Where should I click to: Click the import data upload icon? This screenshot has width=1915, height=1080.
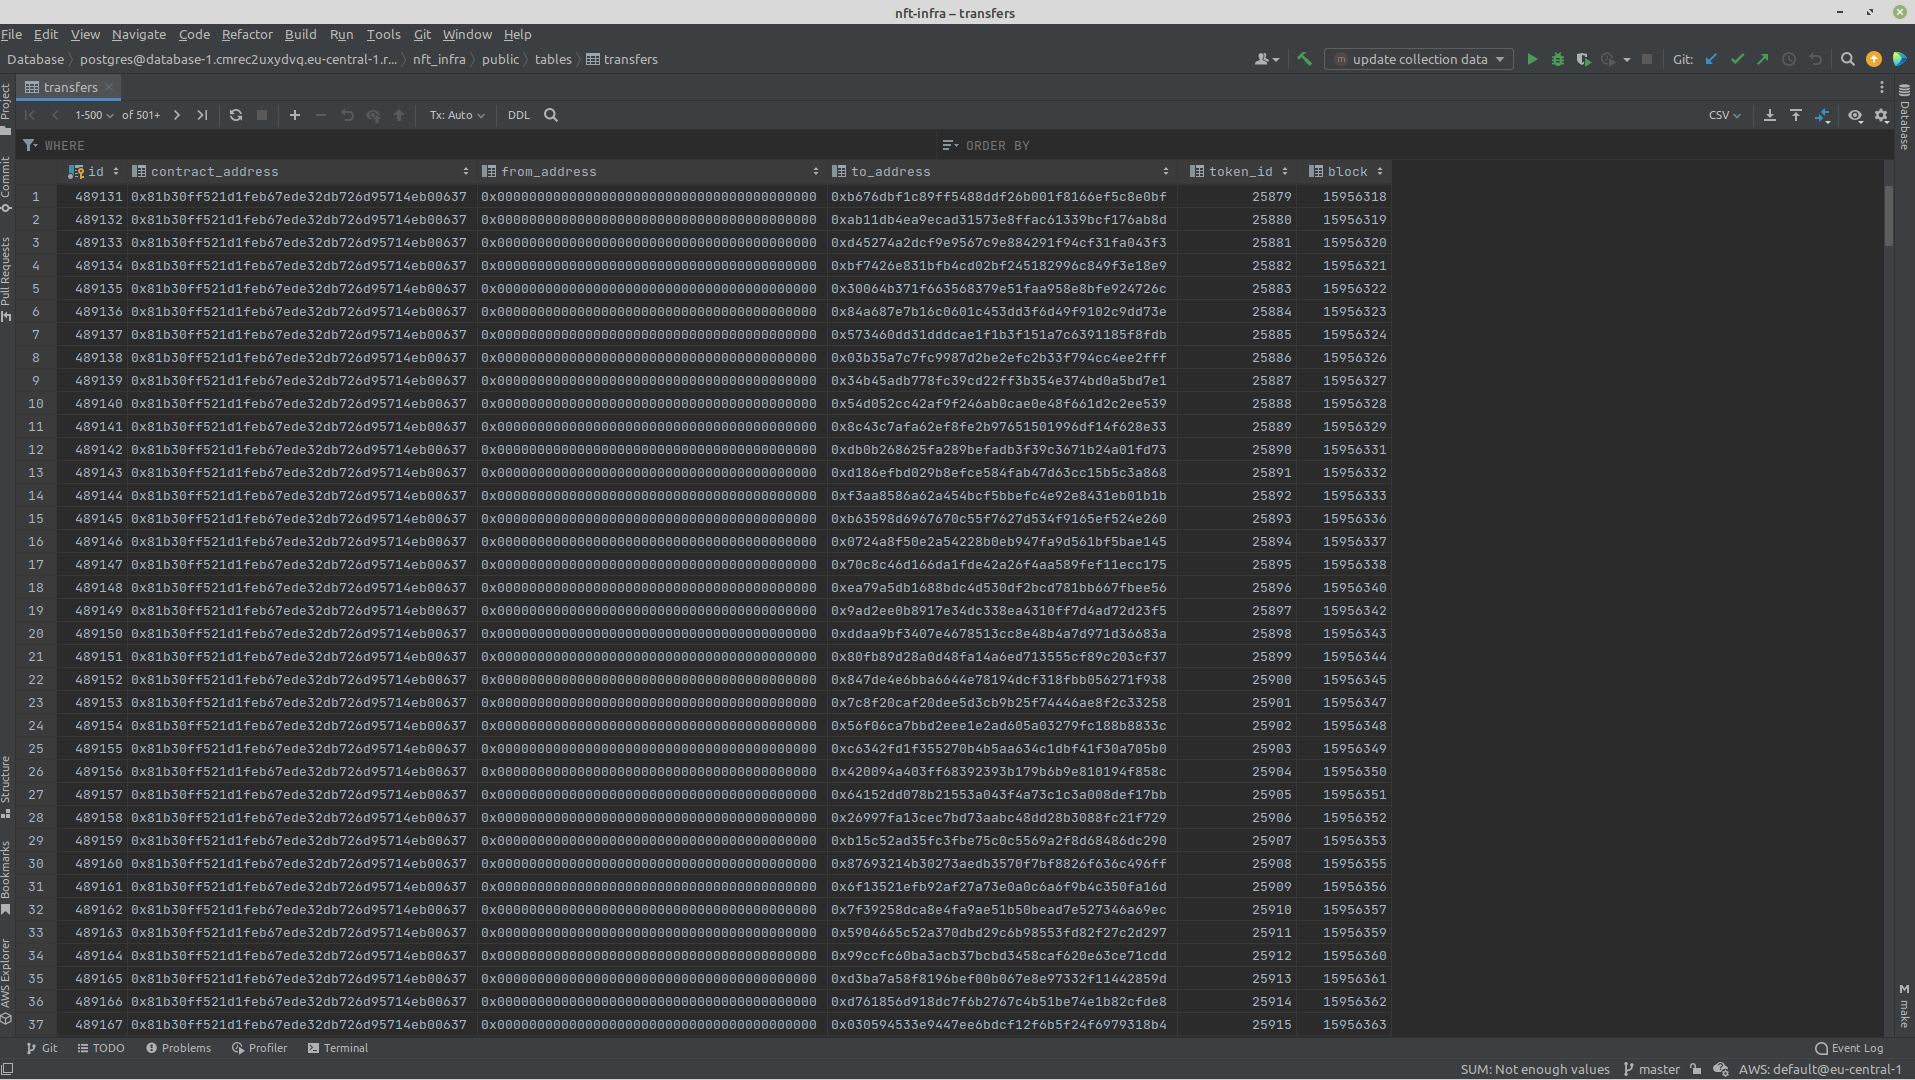(x=1796, y=116)
